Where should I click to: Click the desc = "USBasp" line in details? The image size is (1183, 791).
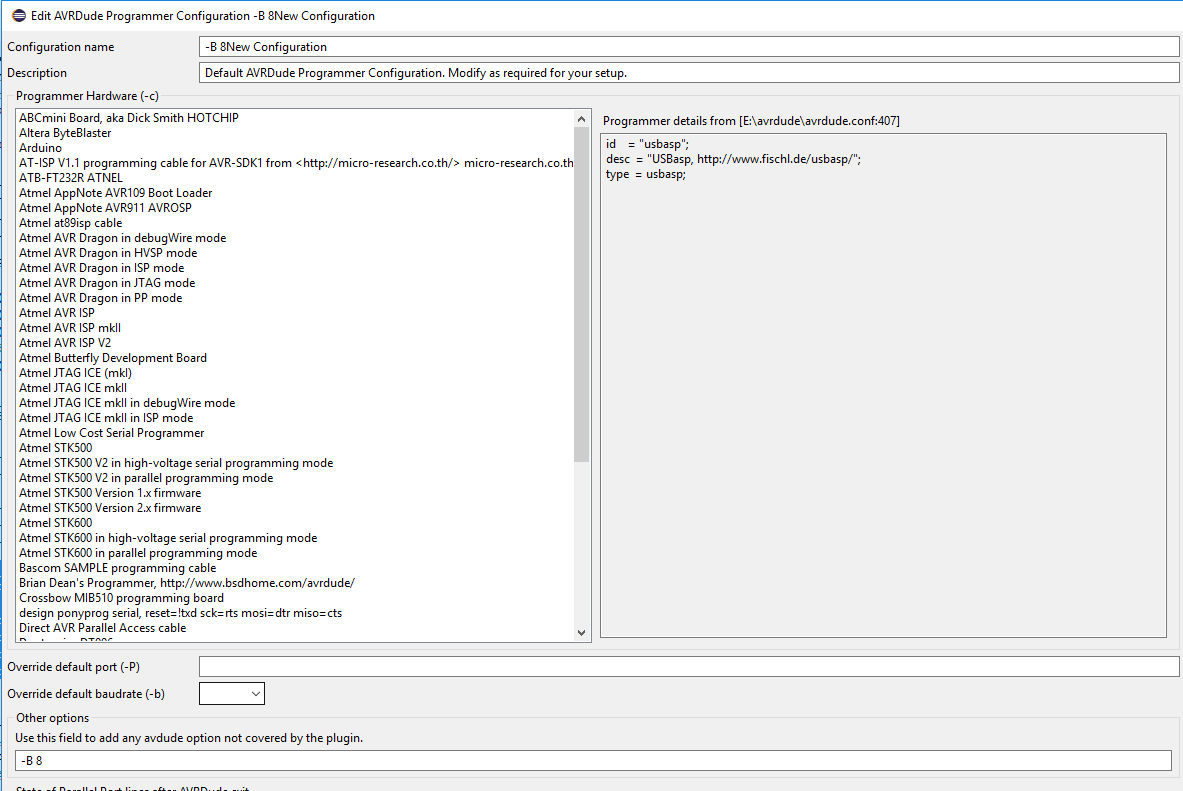tap(733, 159)
